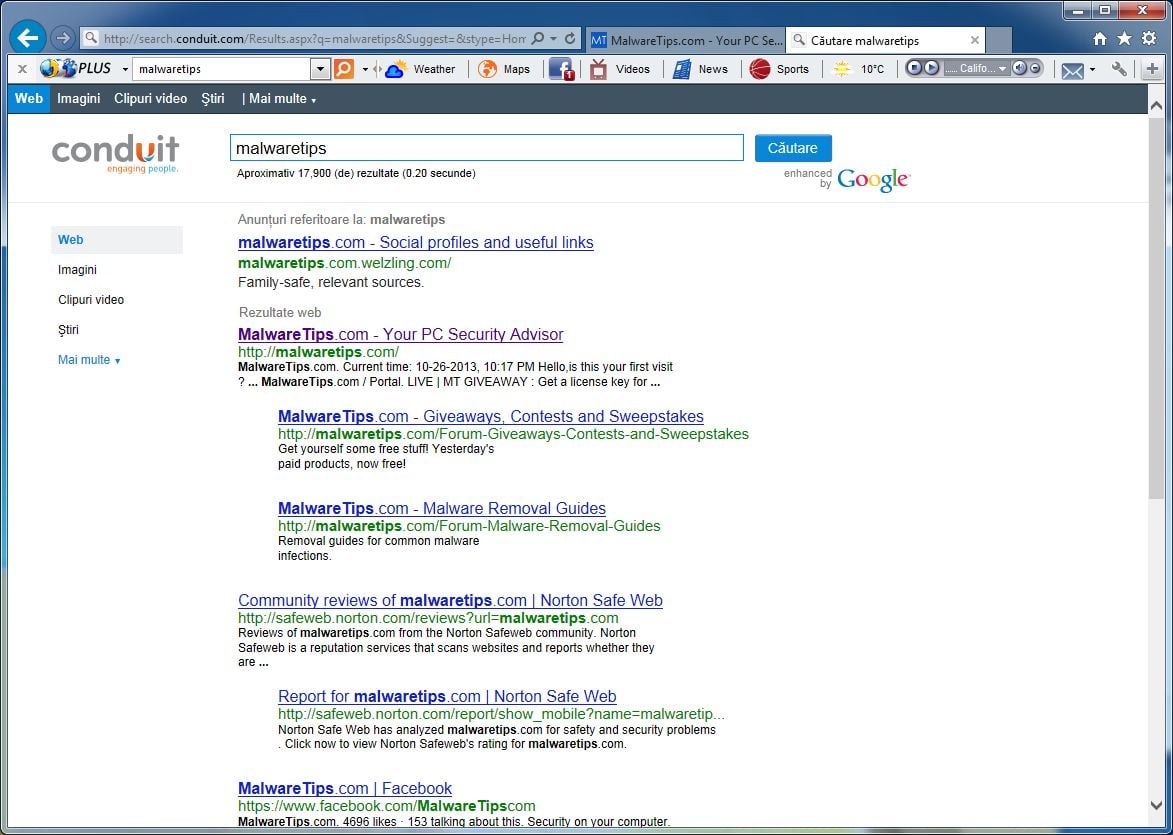The height and width of the screenshot is (835, 1173).
Task: Click the PLUS toolbar logo
Action: coord(76,68)
